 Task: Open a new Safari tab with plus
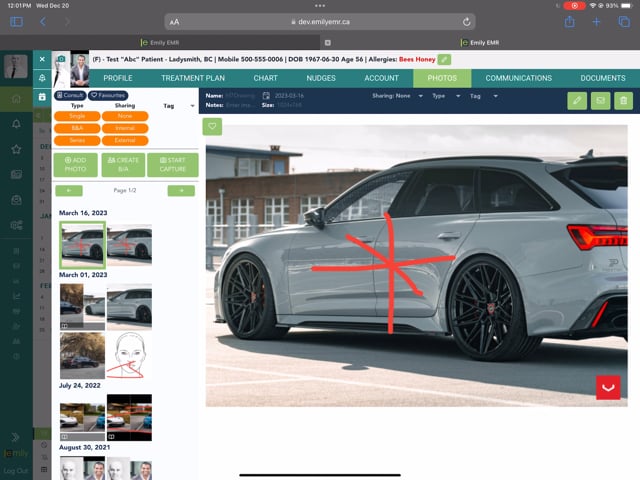pyautogui.click(x=596, y=22)
